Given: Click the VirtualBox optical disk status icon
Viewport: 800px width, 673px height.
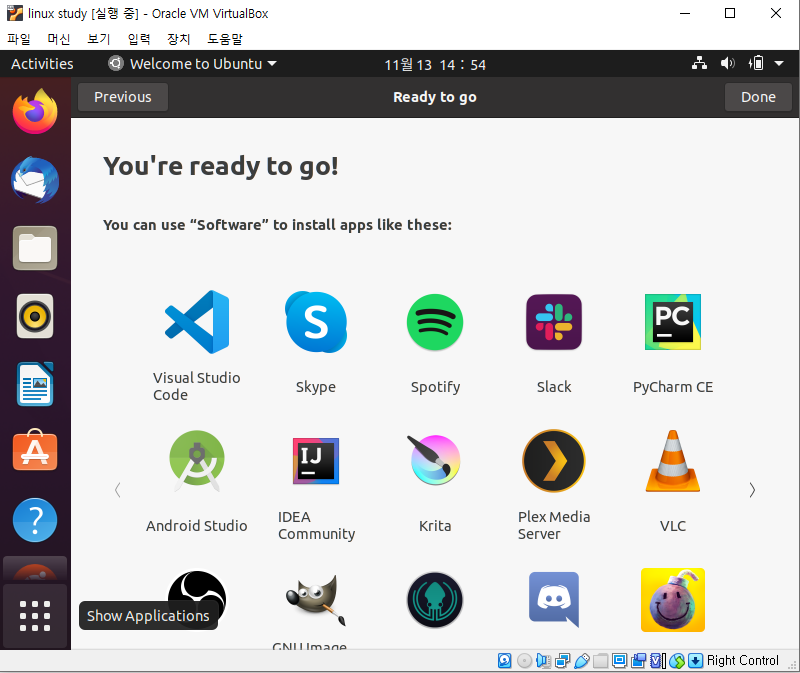Looking at the screenshot, I should tap(524, 661).
